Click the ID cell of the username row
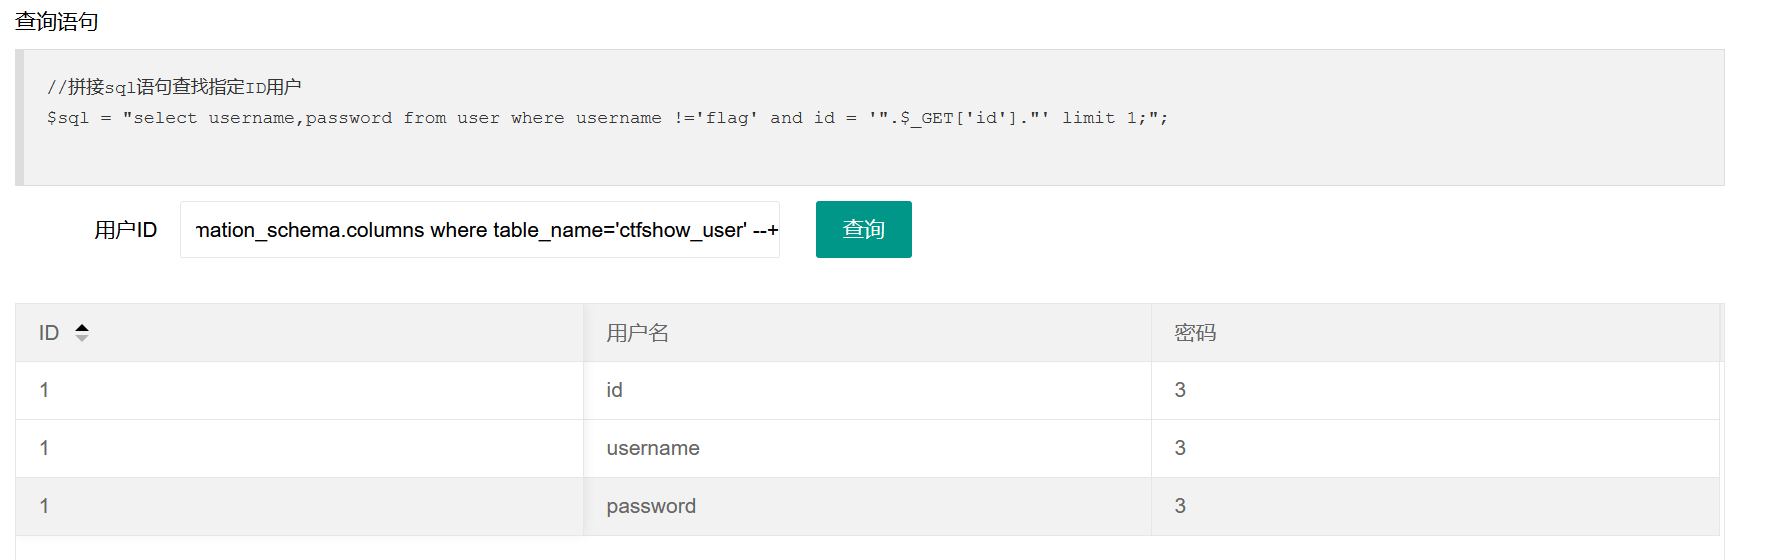 (x=44, y=448)
